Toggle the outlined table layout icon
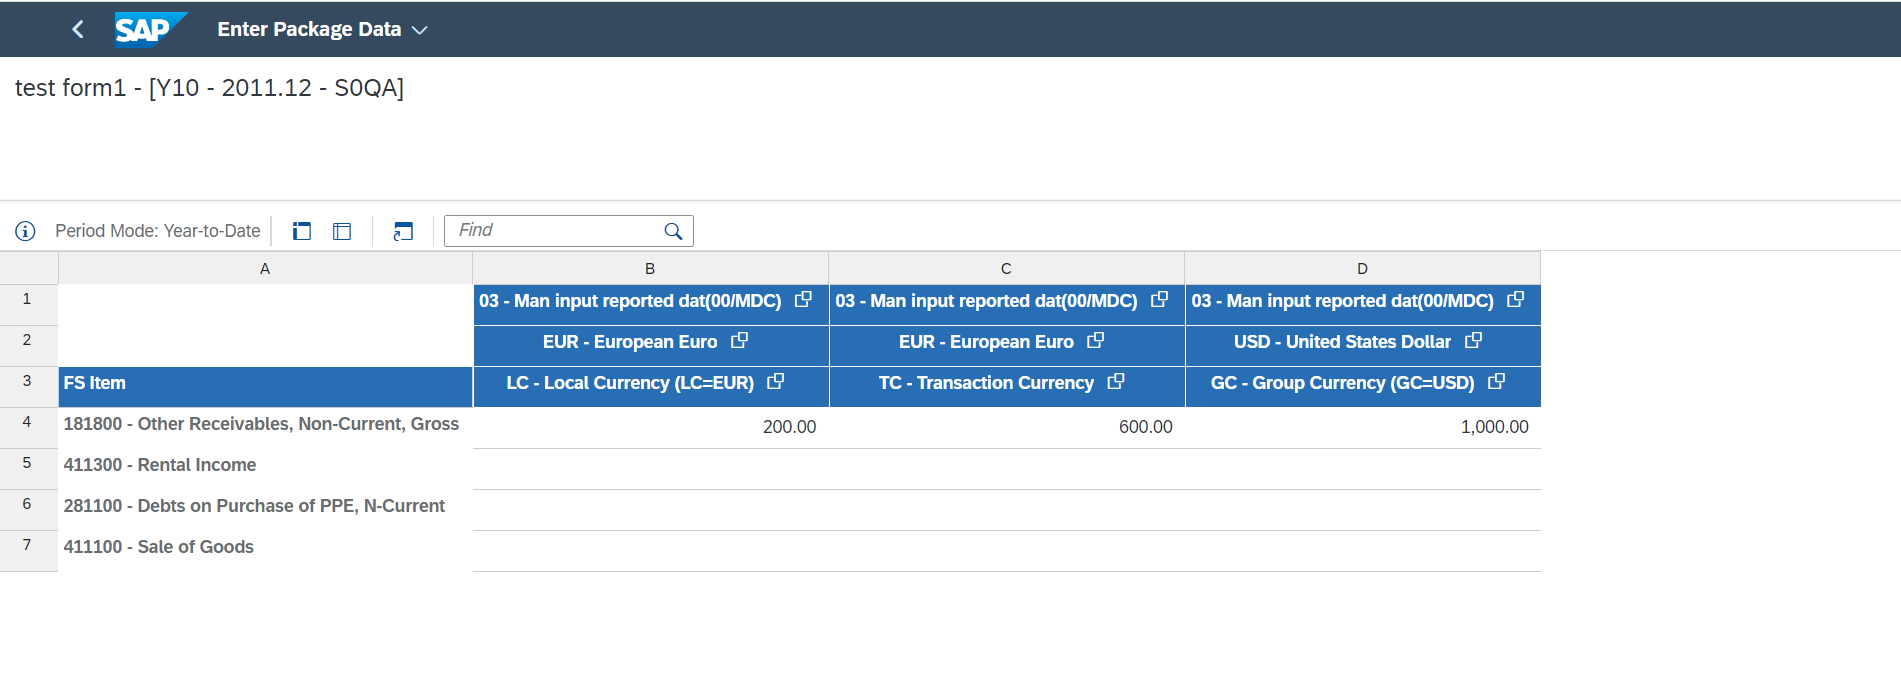This screenshot has height=673, width=1901. click(x=342, y=231)
